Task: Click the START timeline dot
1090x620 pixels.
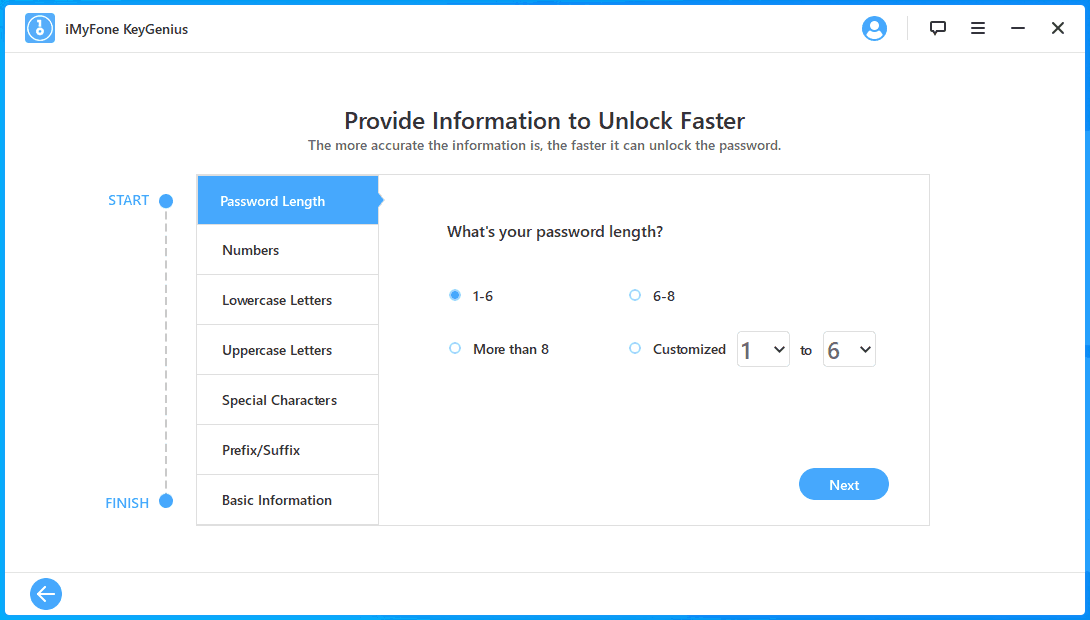Action: click(x=165, y=201)
